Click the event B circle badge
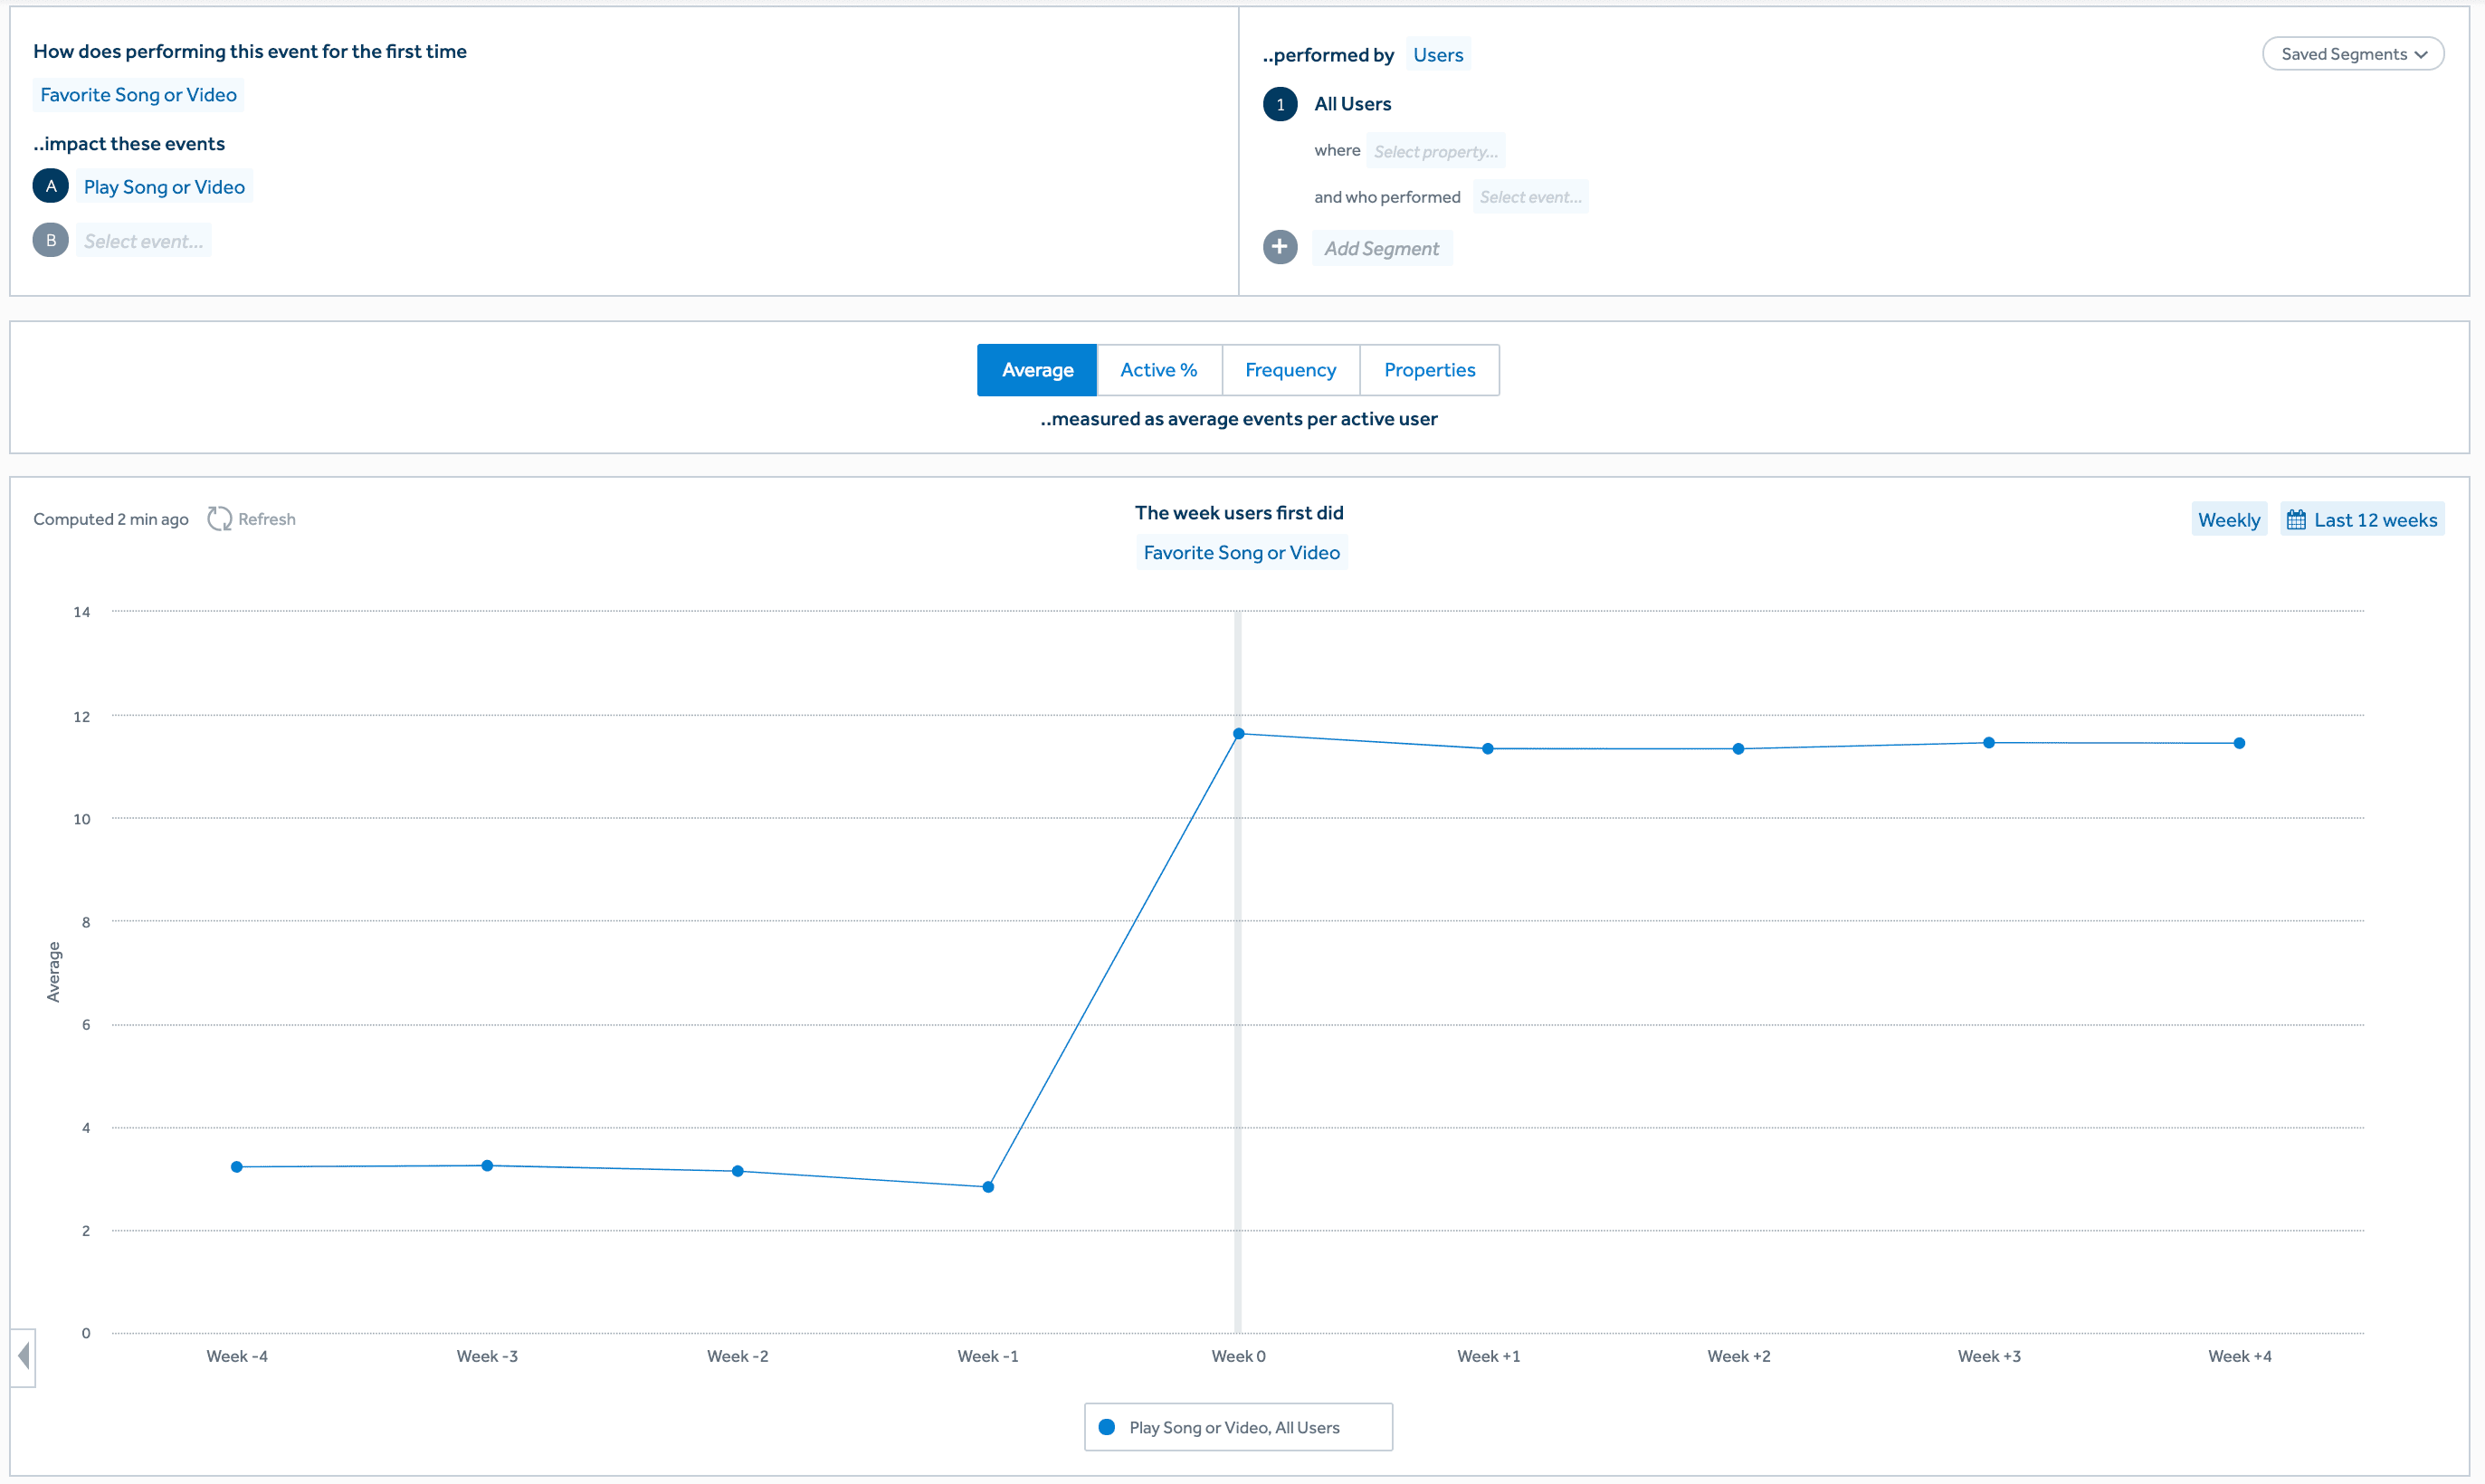The height and width of the screenshot is (1484, 2485). 50,240
